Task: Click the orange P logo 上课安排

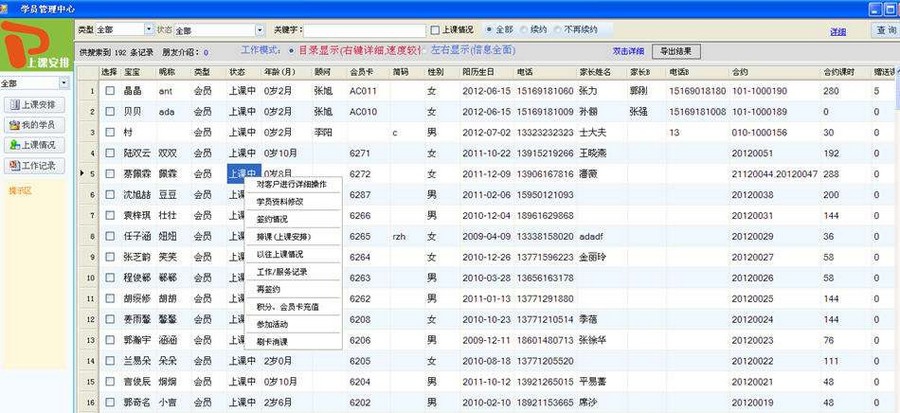Action: pyautogui.click(x=37, y=46)
